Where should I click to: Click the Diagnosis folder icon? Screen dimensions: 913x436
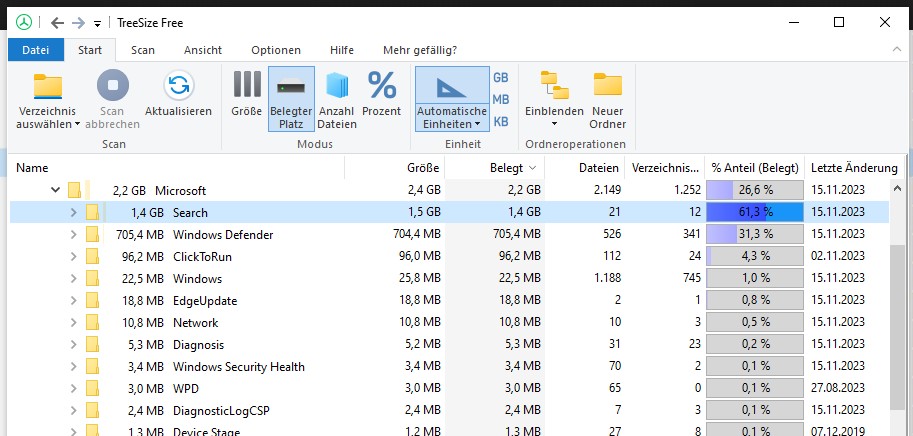pos(93,345)
